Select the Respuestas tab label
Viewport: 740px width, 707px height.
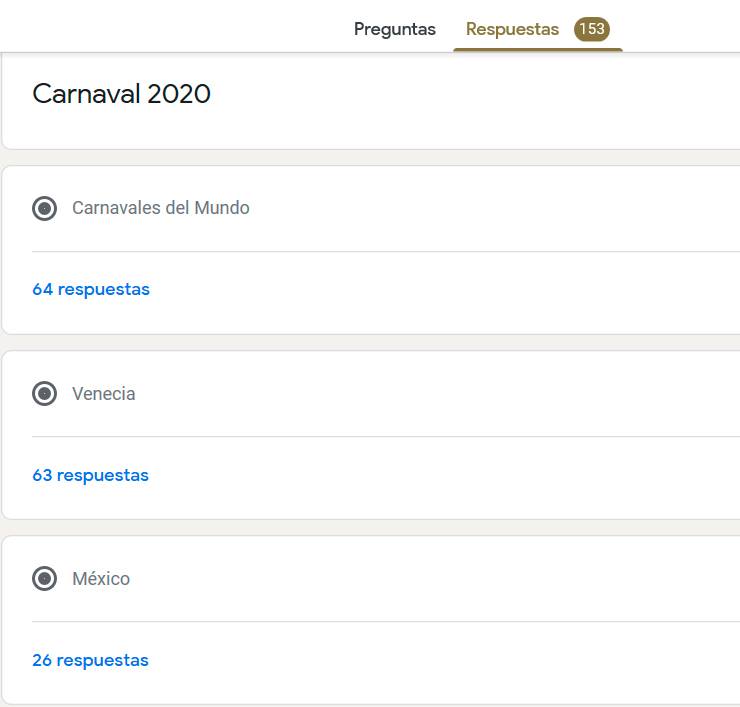512,29
